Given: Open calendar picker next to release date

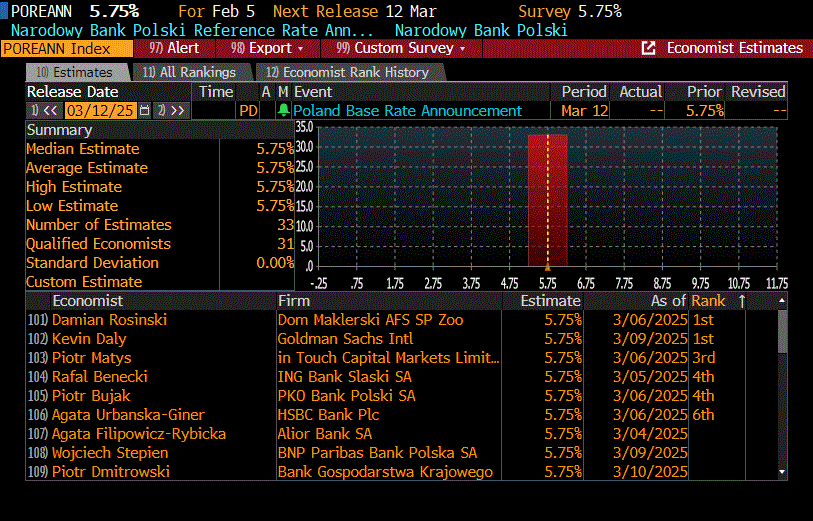Looking at the screenshot, I should click(x=145, y=110).
